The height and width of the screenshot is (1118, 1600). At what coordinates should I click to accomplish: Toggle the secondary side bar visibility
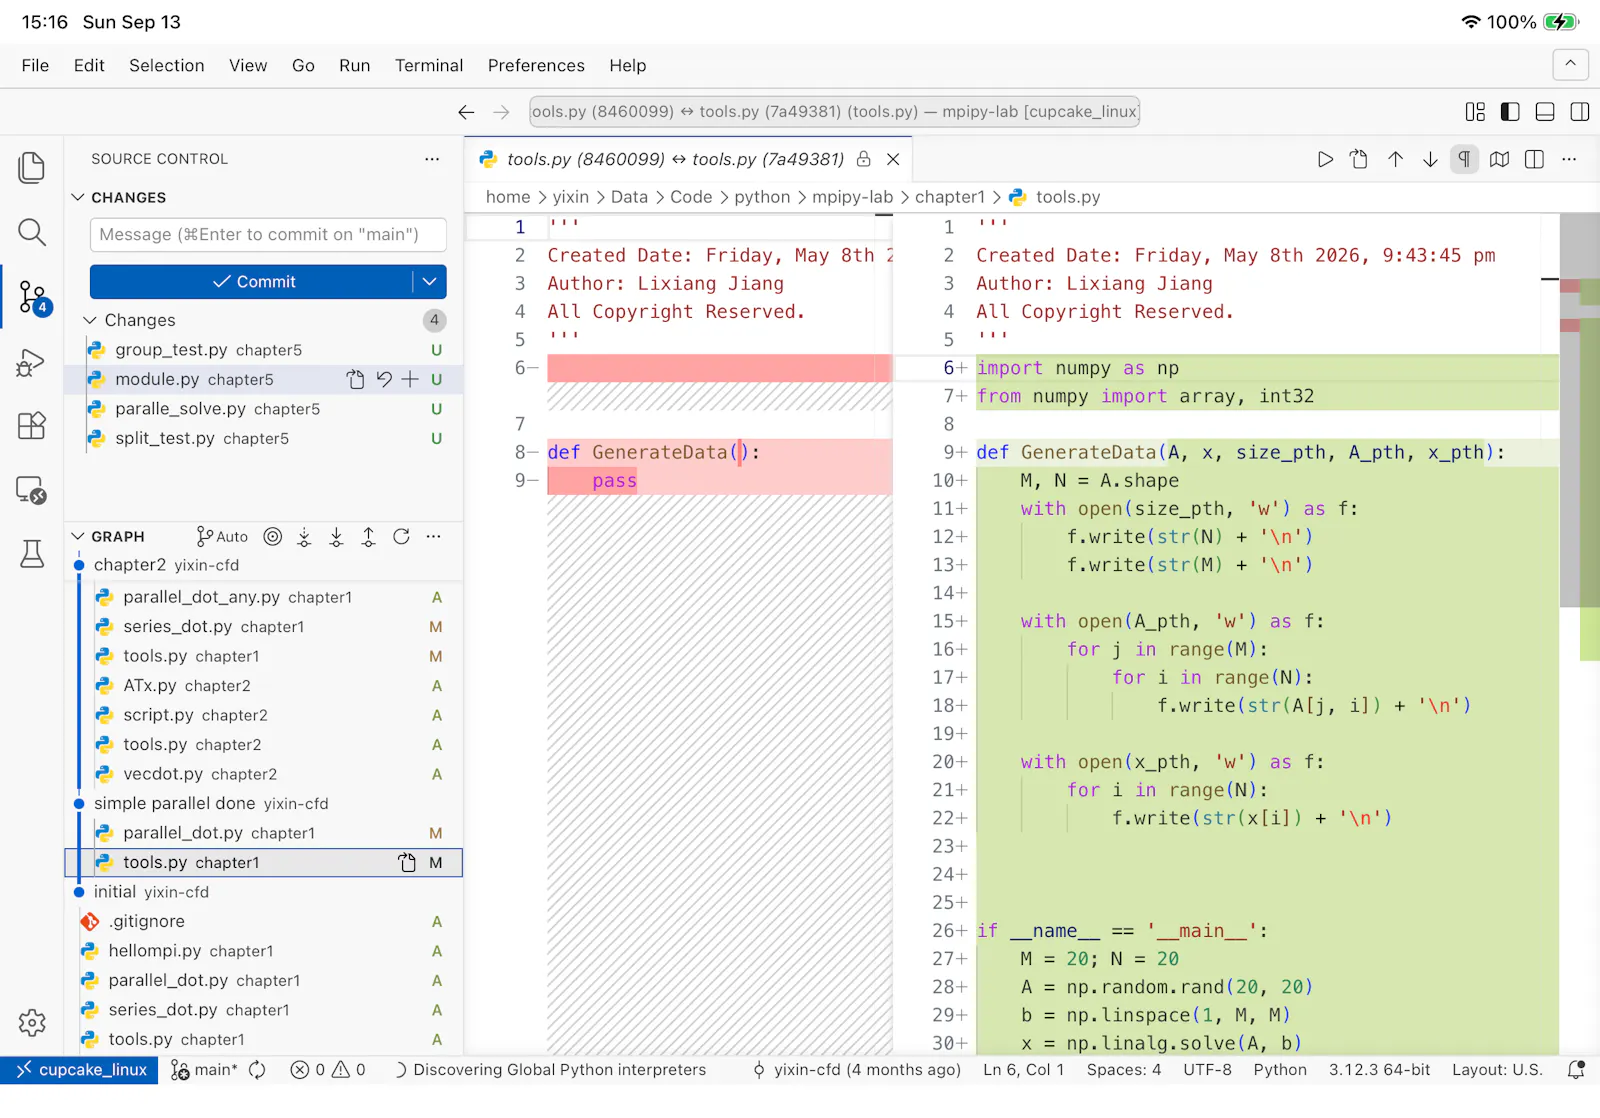1580,112
